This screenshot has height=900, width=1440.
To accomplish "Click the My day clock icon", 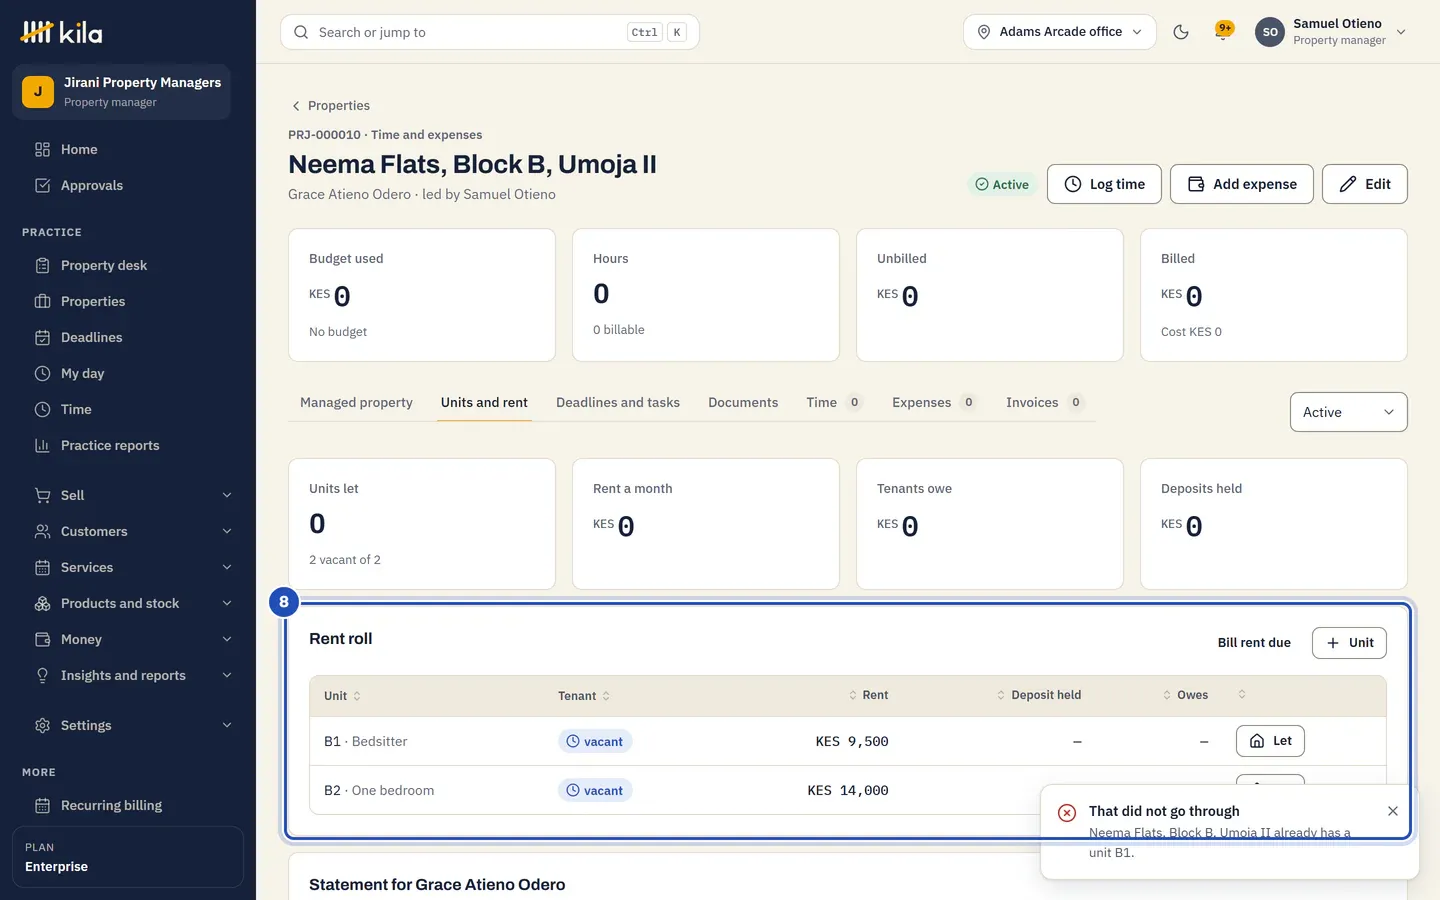I will coord(42,373).
